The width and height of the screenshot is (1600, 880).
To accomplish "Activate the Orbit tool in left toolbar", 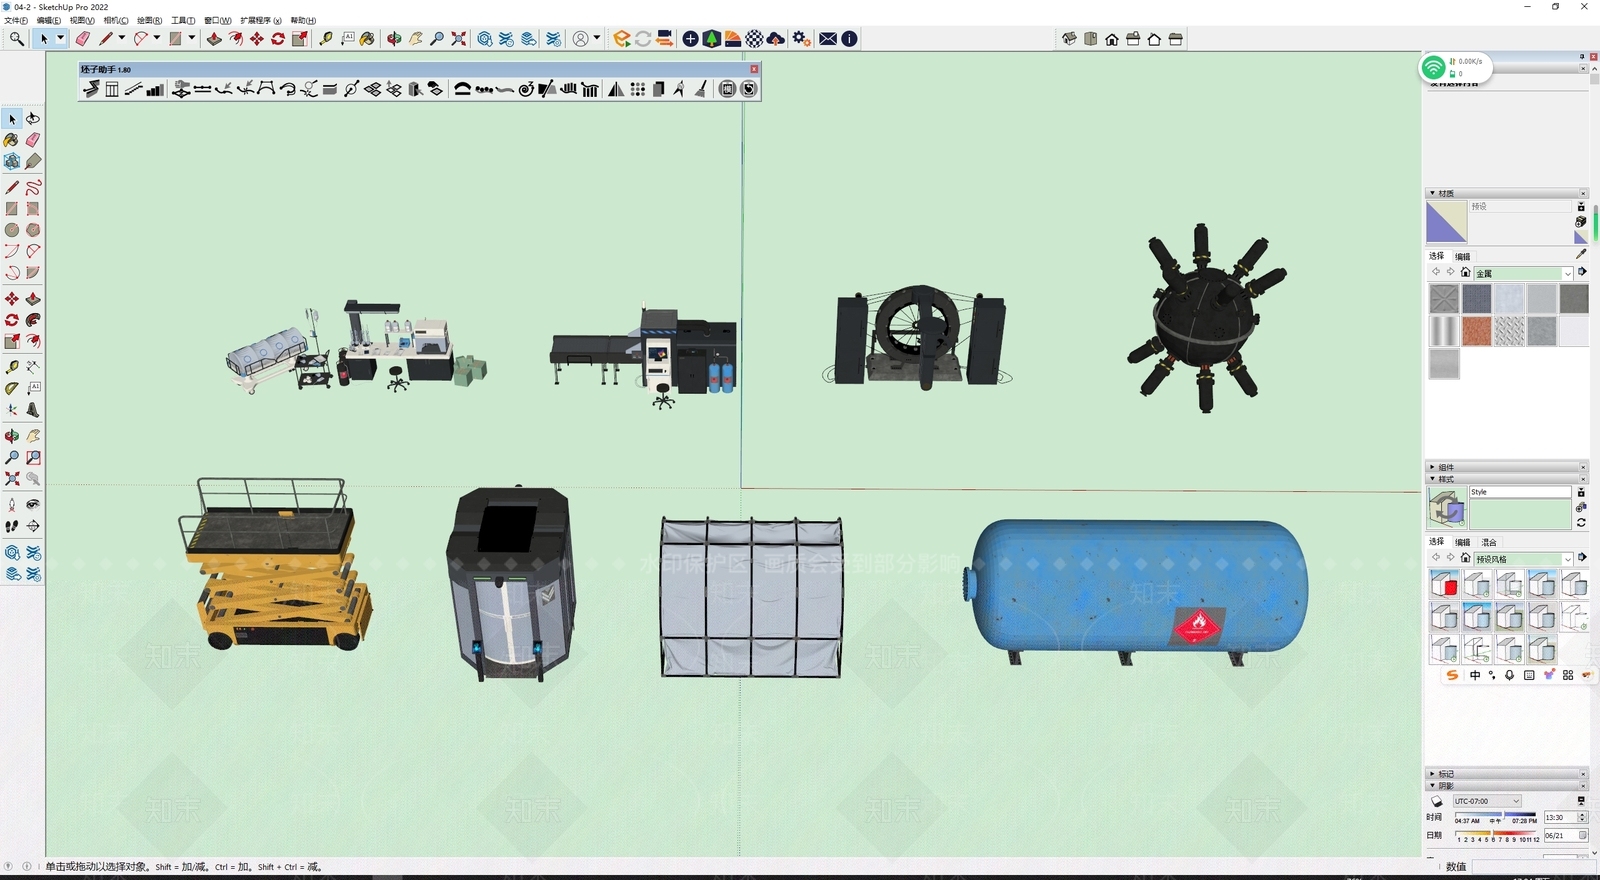I will tap(12, 436).
